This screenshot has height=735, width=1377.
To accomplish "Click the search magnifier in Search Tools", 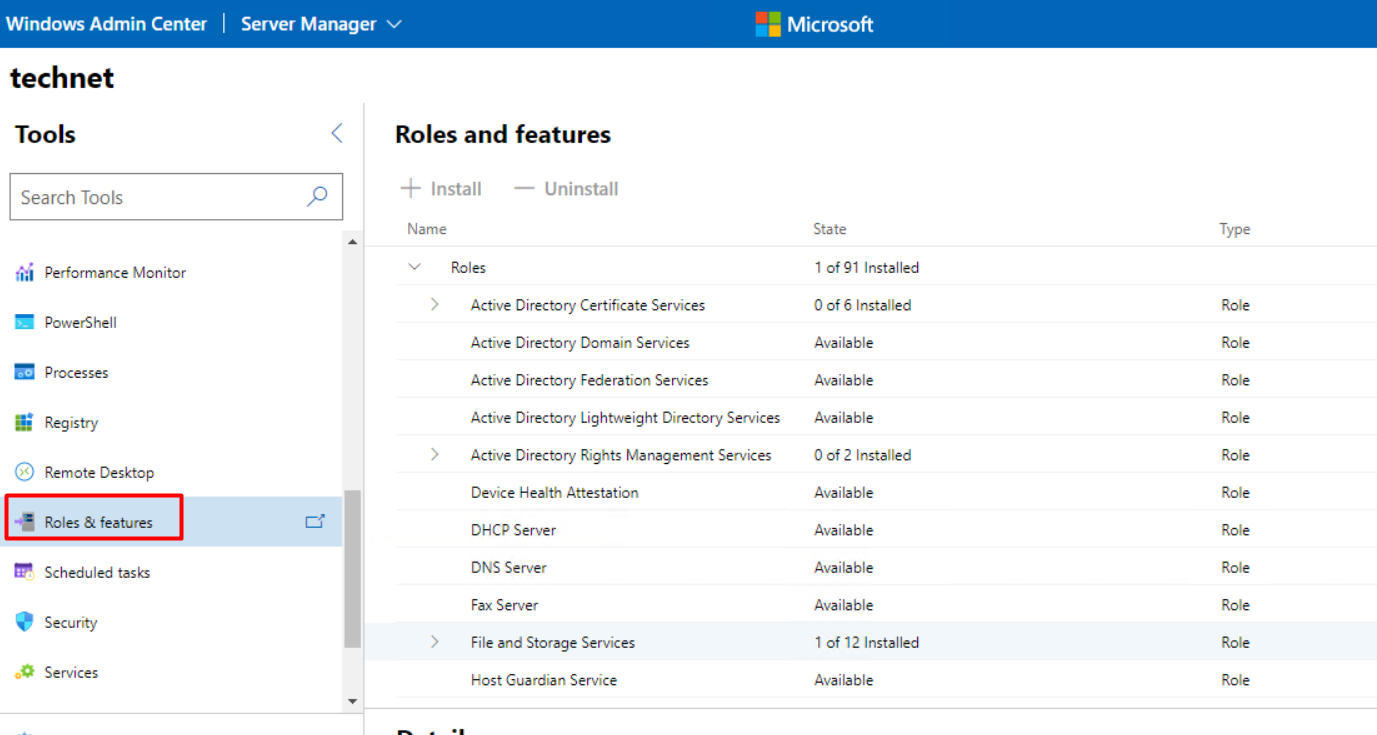I will [x=316, y=197].
